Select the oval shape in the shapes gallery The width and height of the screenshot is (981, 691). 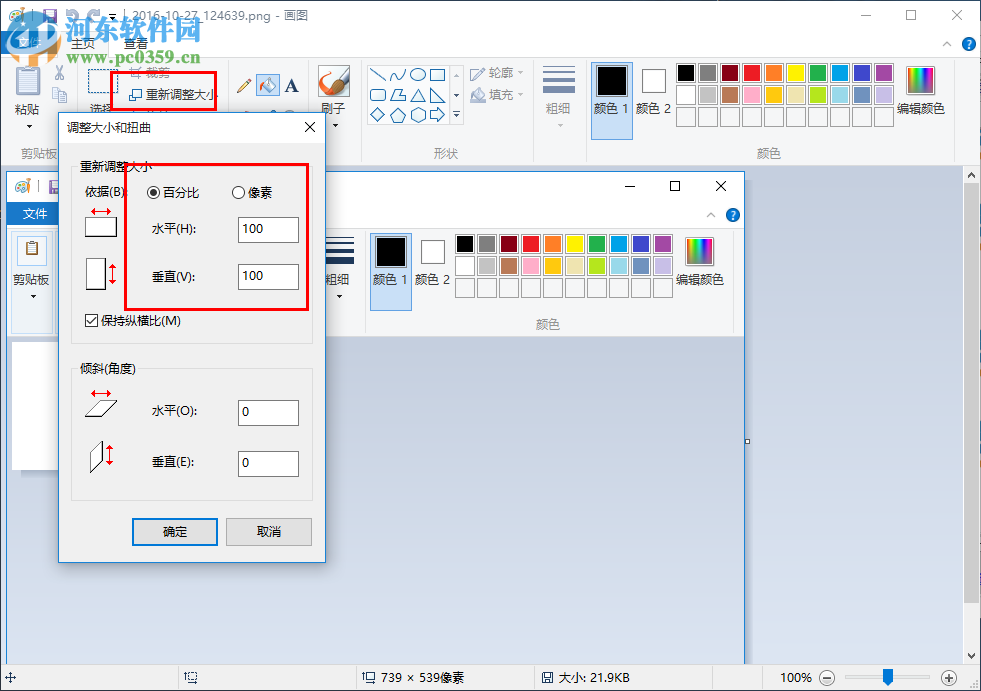(x=418, y=73)
